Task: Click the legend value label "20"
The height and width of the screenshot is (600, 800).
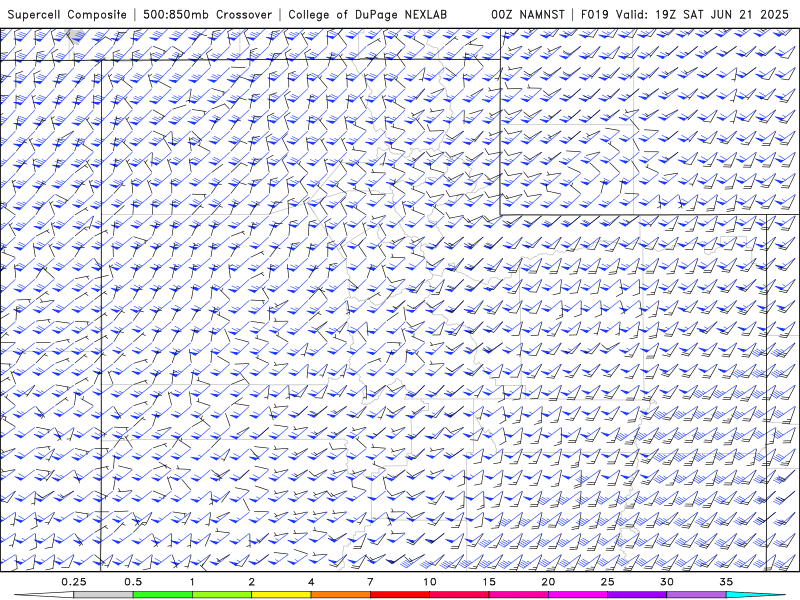Action: point(548,582)
